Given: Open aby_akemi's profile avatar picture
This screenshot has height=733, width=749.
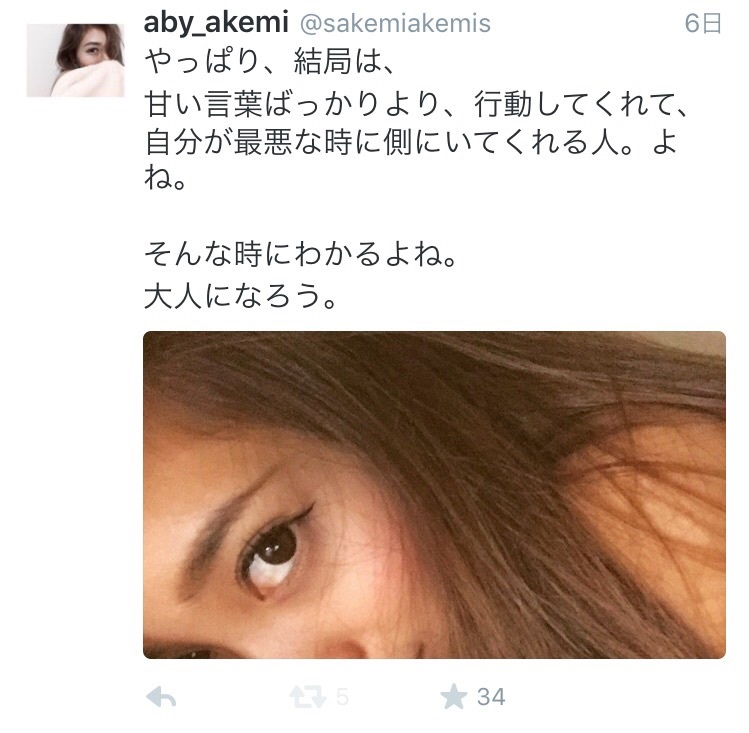Looking at the screenshot, I should [x=75, y=60].
